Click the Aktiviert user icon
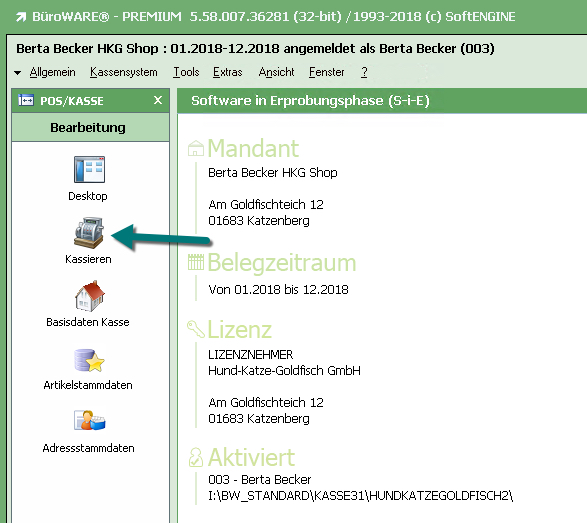The image size is (587, 523). [196, 457]
